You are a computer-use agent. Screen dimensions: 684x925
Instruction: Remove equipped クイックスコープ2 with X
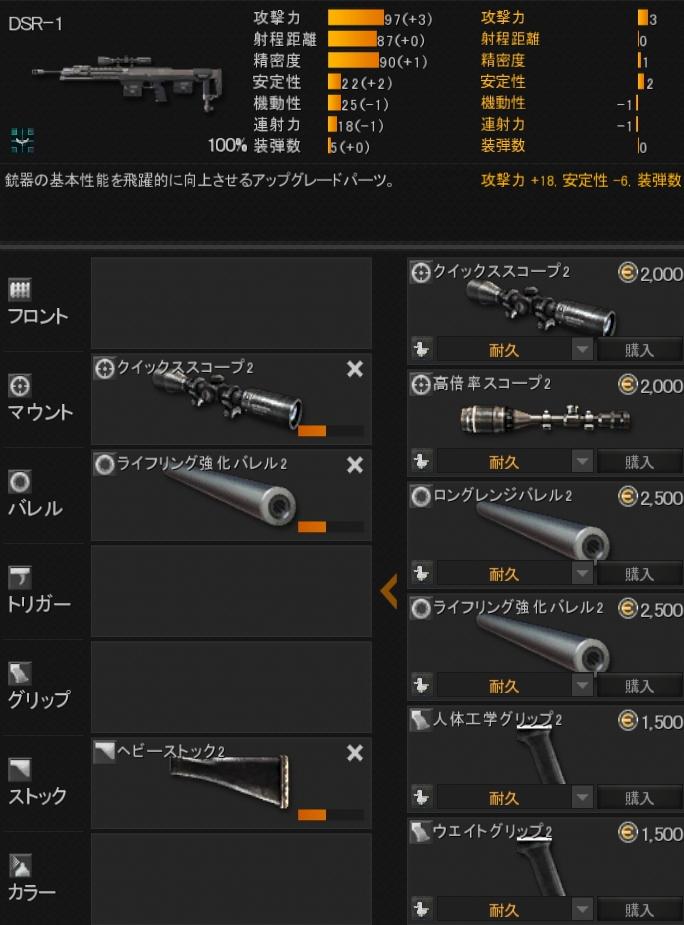[355, 369]
